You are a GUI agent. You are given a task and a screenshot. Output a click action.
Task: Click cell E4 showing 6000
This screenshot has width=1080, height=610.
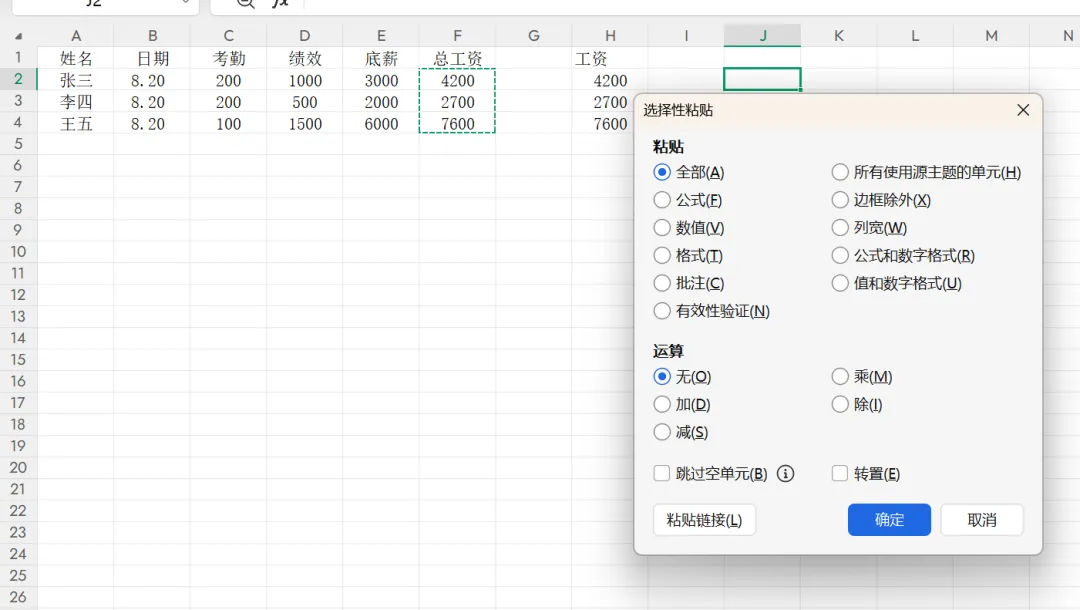(381, 124)
